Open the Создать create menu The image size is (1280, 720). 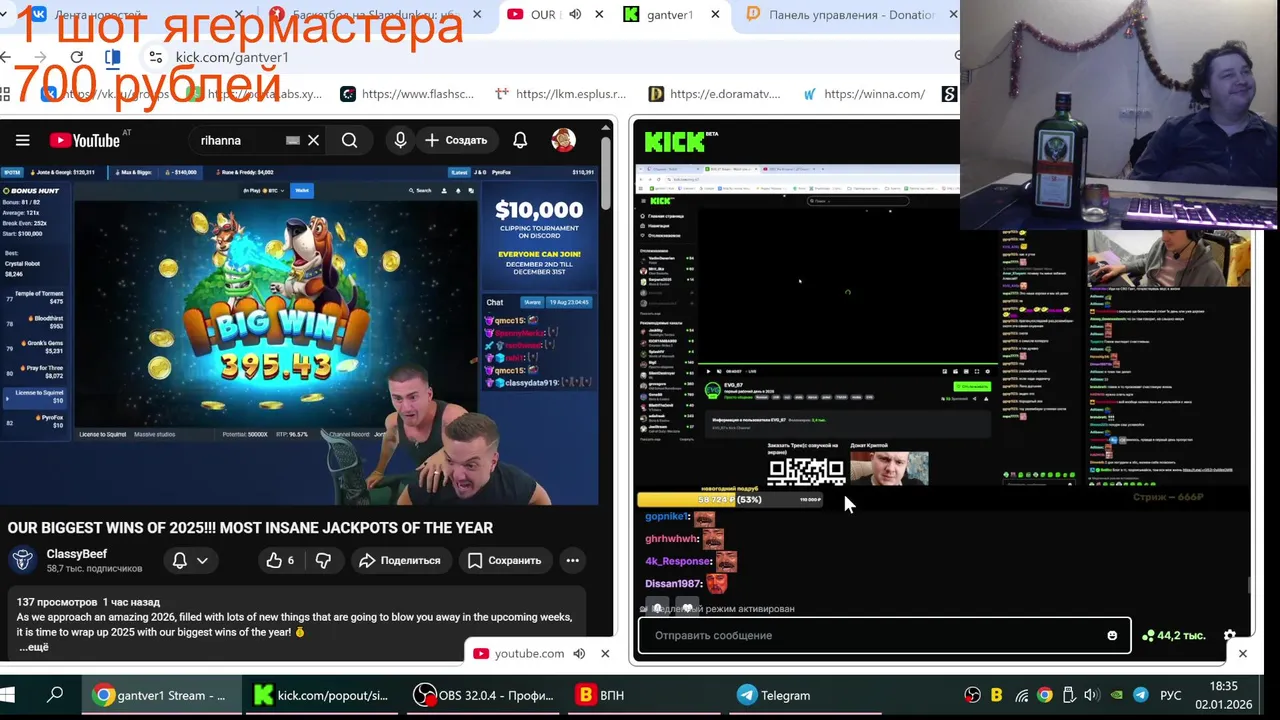click(x=456, y=140)
